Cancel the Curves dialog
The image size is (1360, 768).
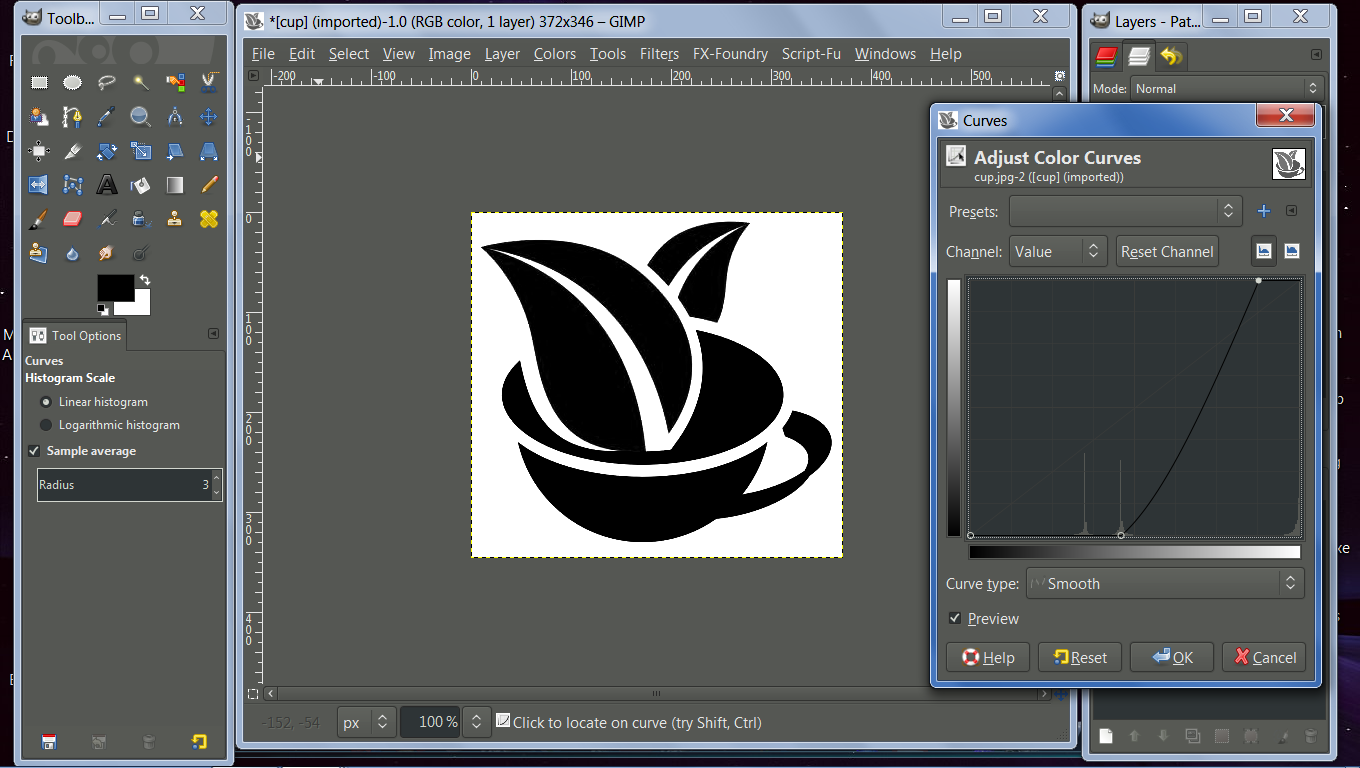tap(1264, 657)
